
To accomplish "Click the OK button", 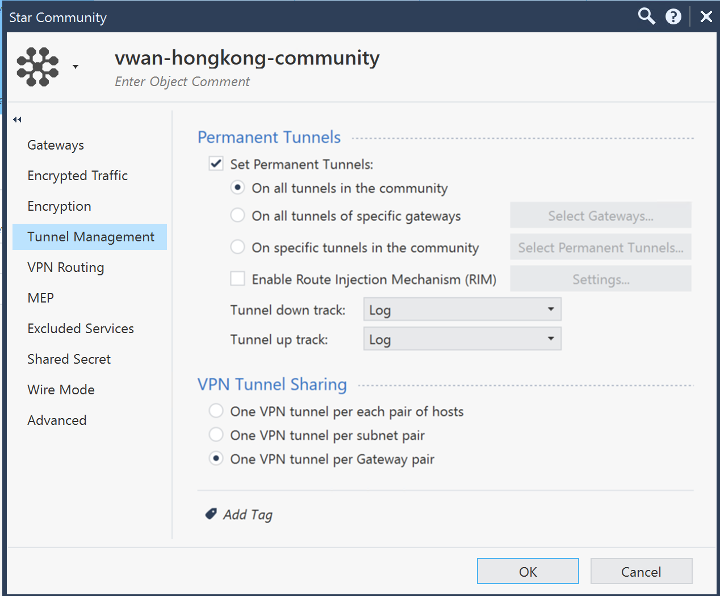I will 528,571.
